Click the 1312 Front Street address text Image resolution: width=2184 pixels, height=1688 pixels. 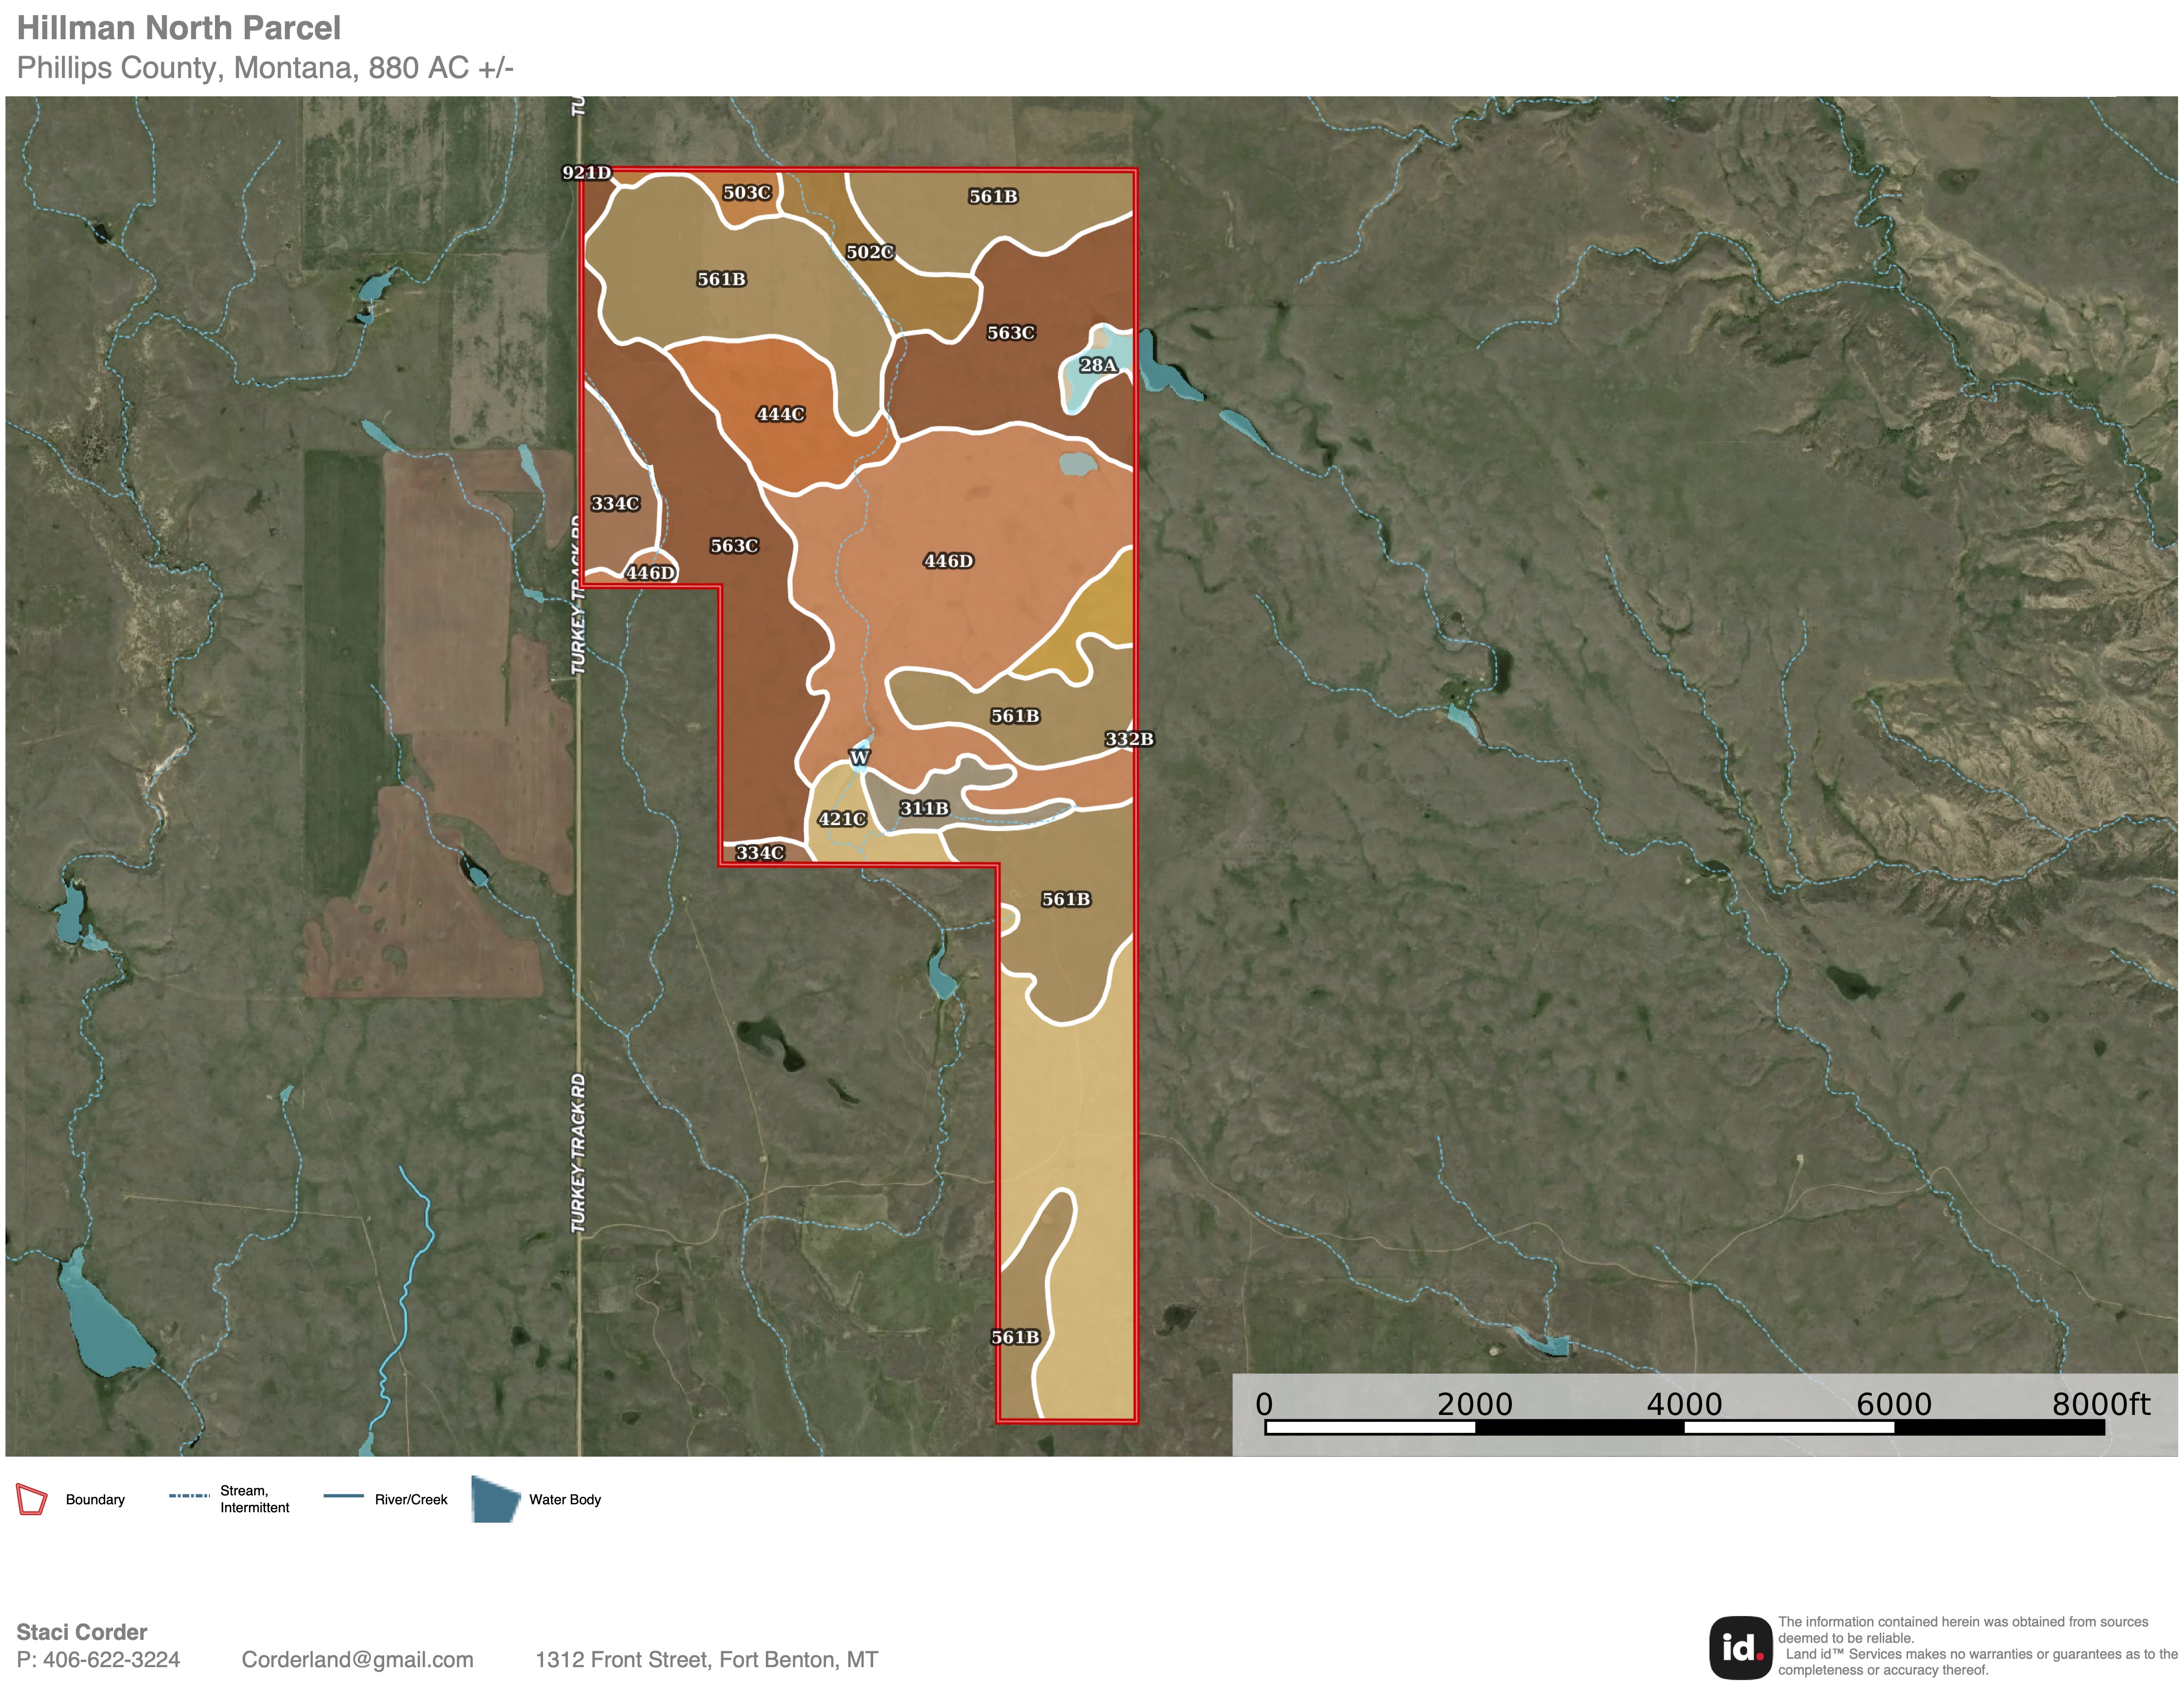706,1660
